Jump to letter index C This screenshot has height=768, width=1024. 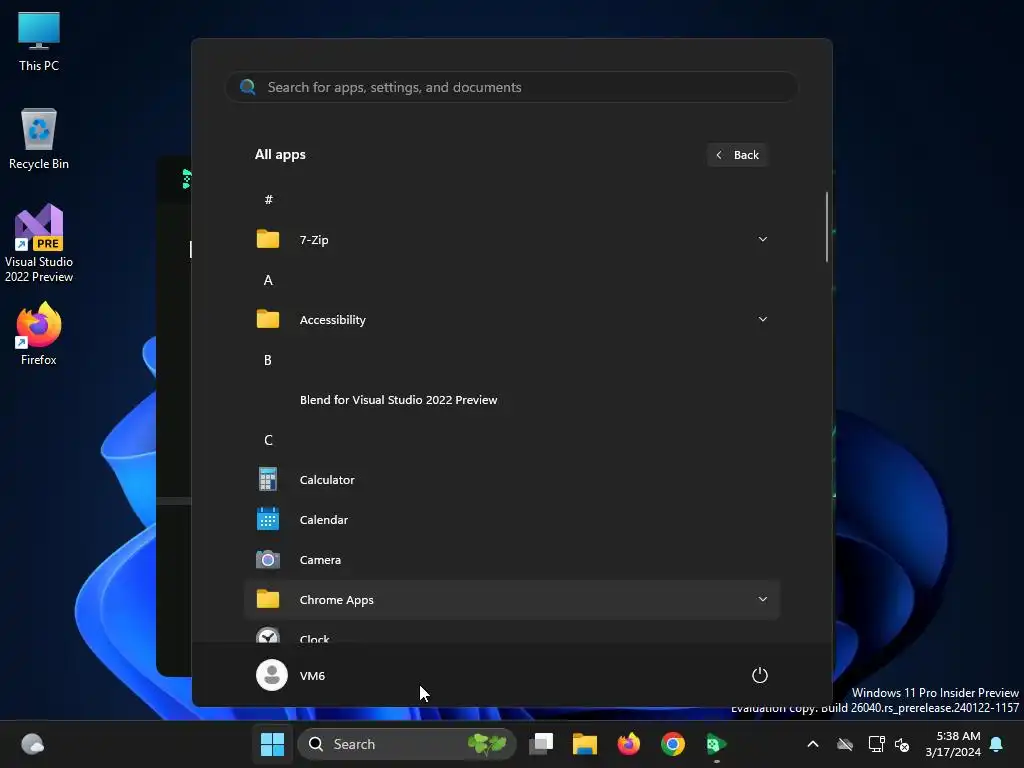(x=268, y=440)
